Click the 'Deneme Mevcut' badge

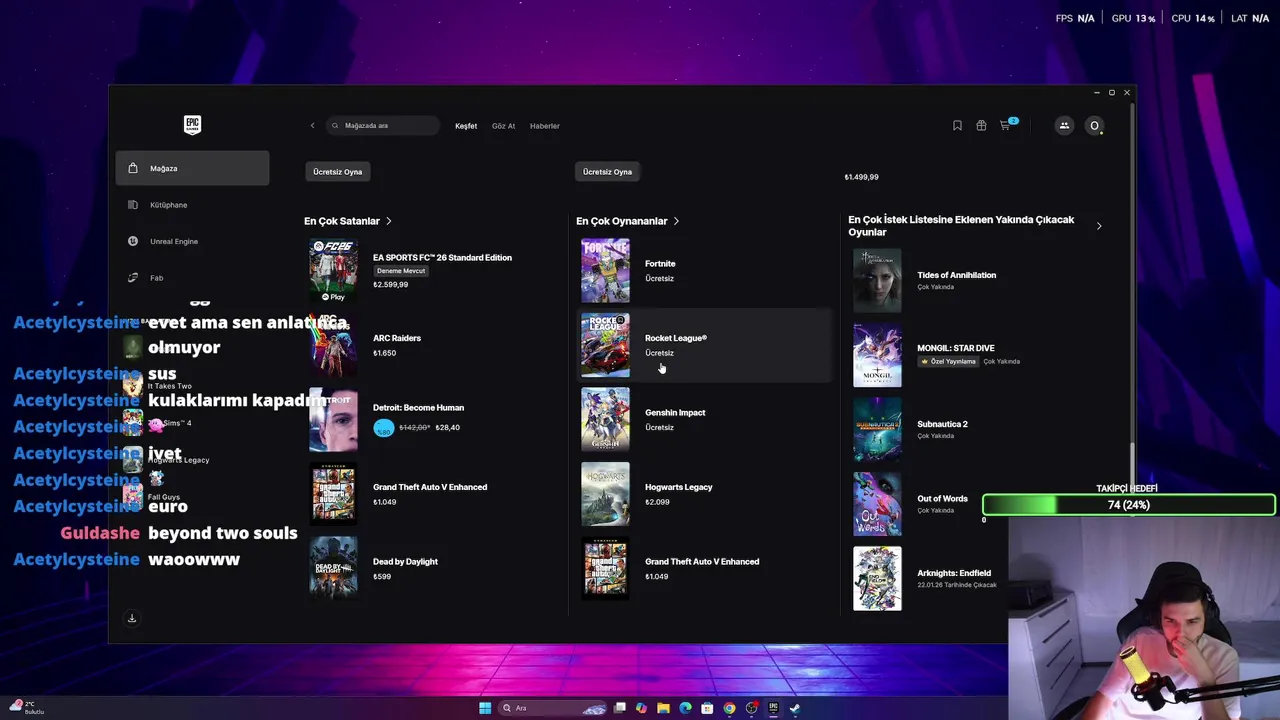401,271
